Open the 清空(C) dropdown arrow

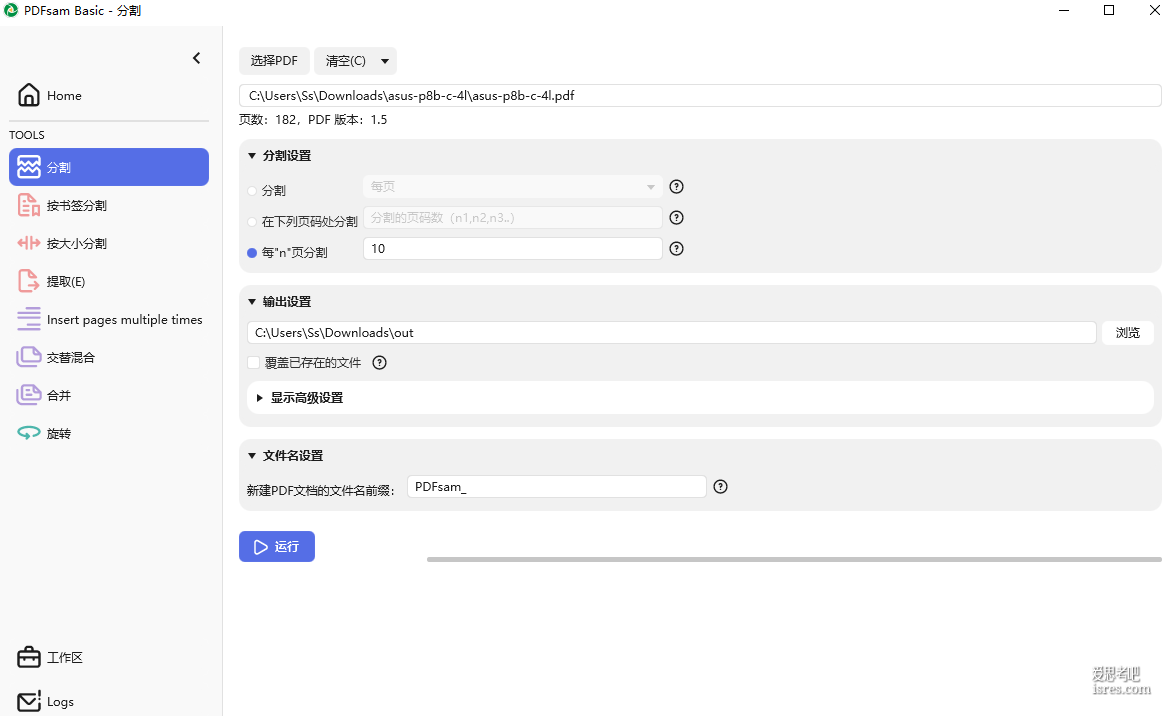385,61
